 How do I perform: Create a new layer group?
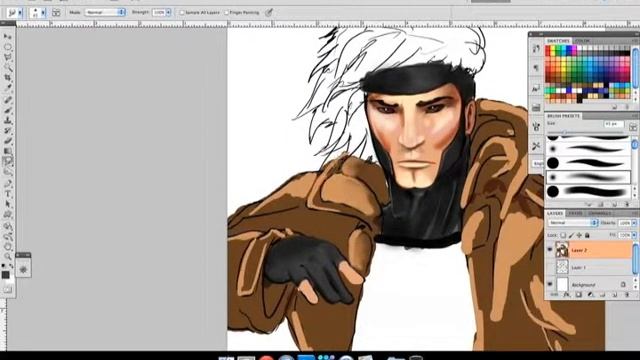click(x=602, y=295)
